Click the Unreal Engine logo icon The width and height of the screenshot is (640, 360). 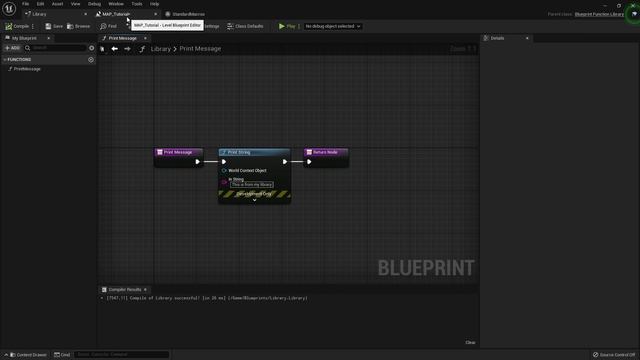(9, 8)
